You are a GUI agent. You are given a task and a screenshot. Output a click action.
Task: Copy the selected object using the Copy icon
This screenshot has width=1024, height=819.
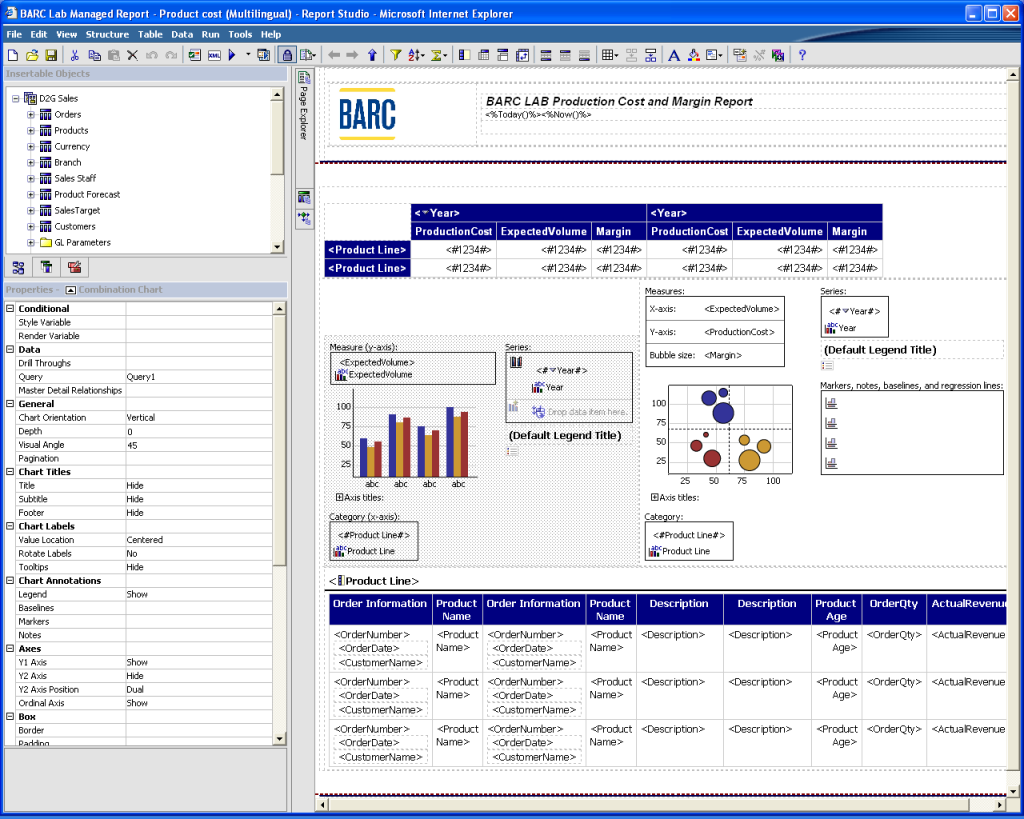click(94, 56)
